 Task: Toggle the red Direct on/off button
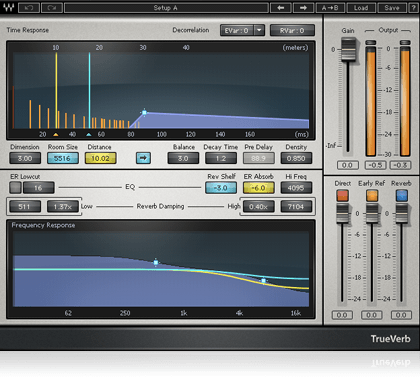(x=342, y=196)
